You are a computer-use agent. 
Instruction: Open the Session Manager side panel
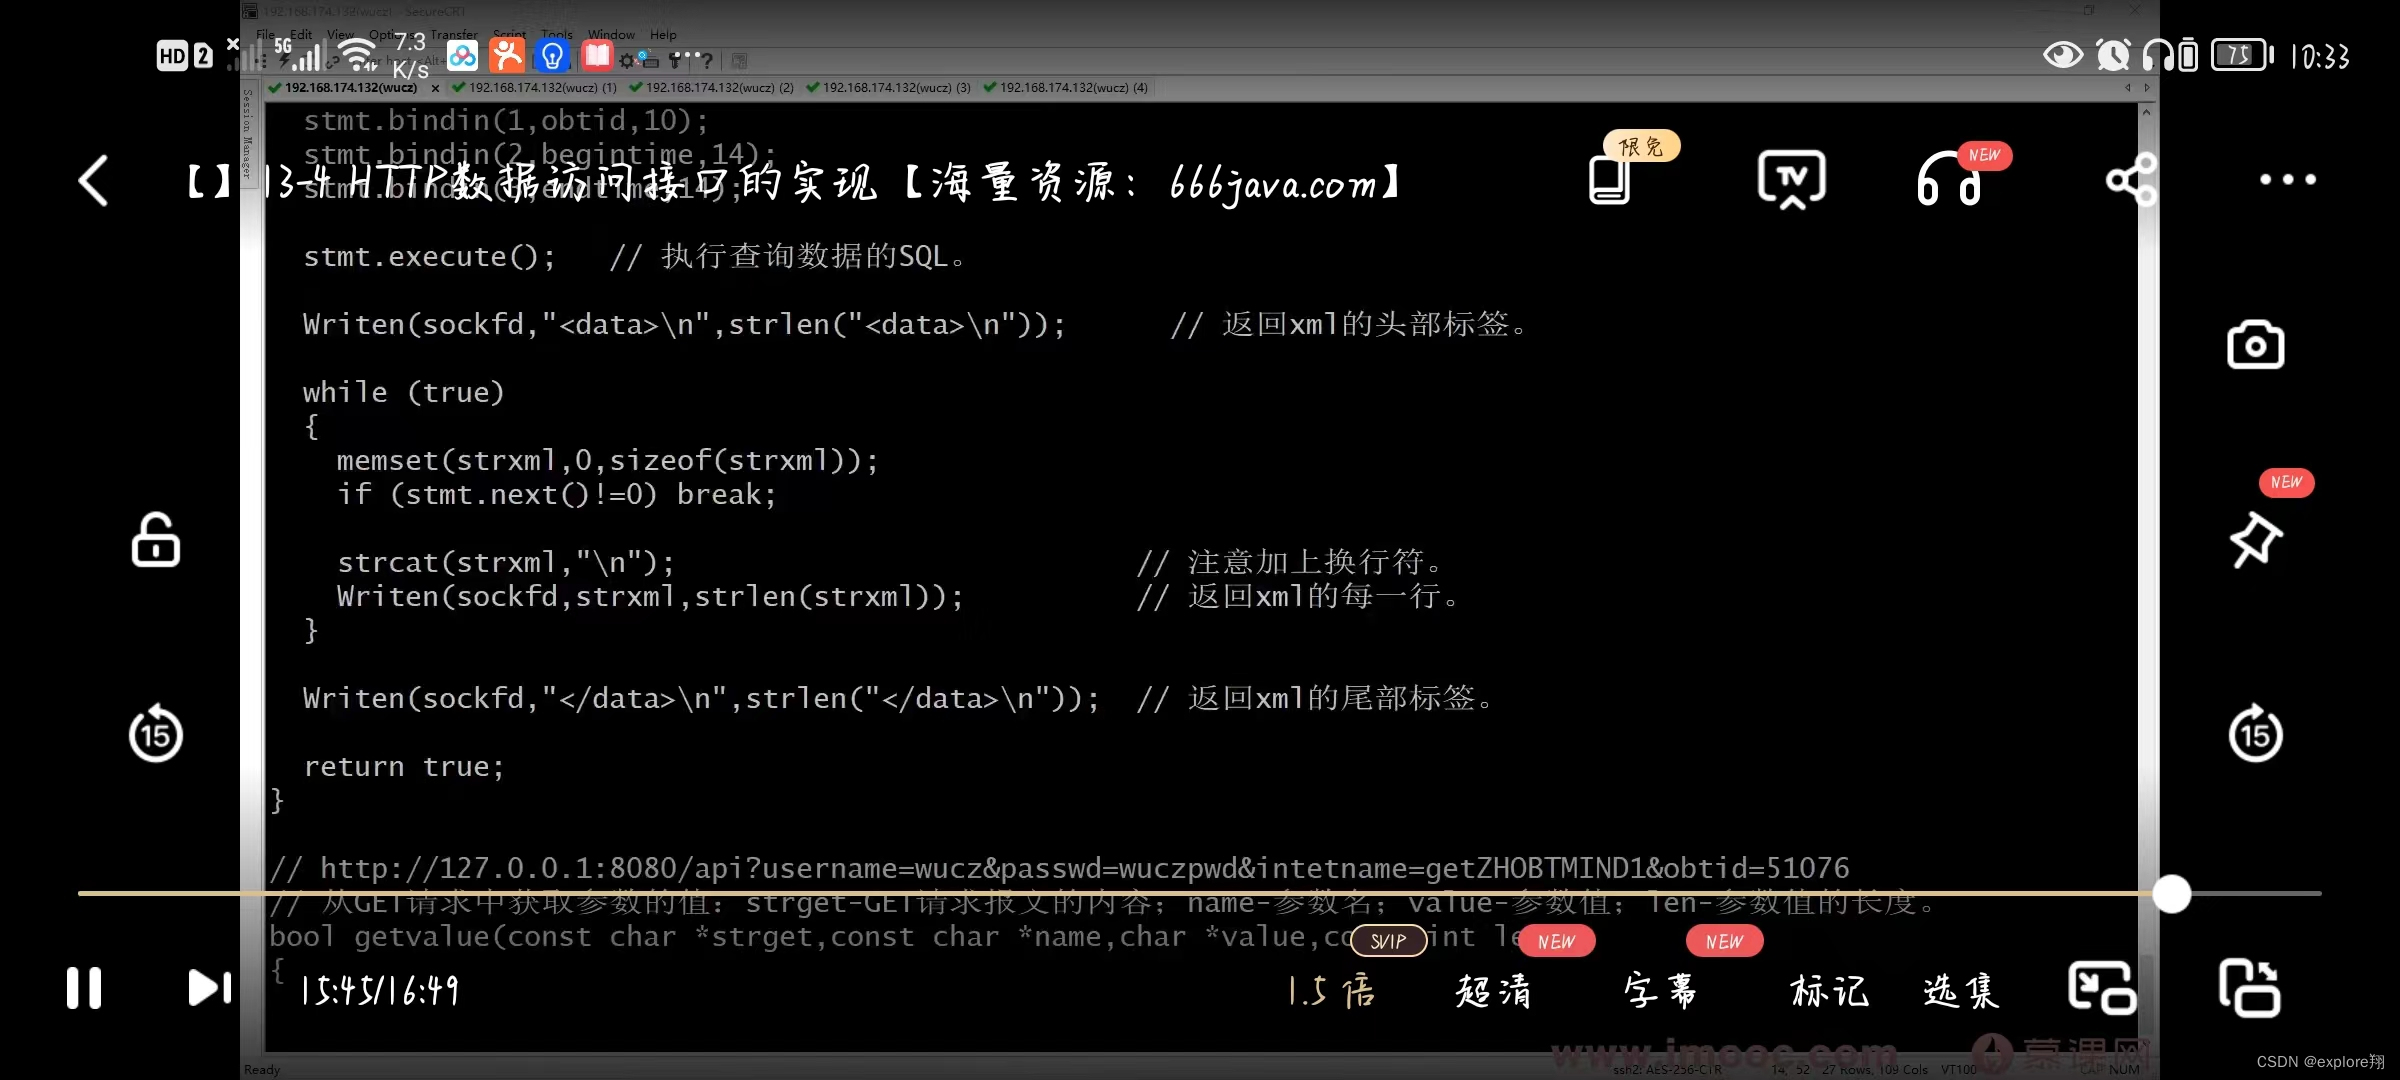[x=249, y=135]
